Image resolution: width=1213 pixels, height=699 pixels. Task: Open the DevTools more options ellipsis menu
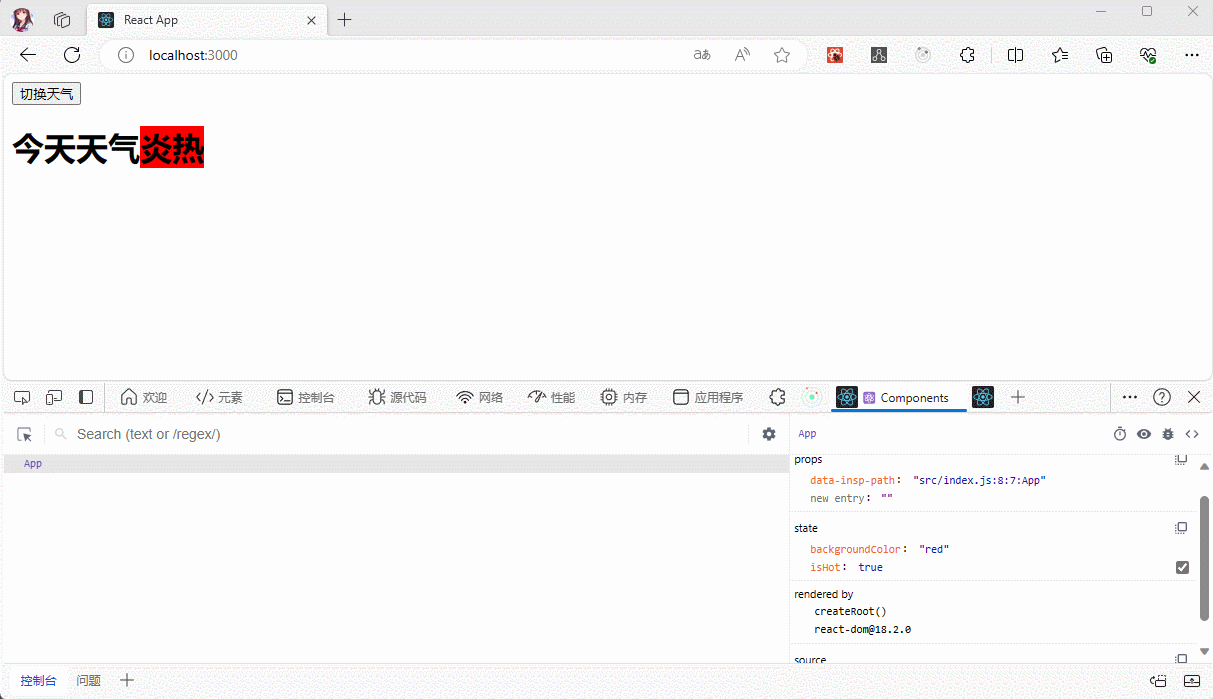(1130, 397)
